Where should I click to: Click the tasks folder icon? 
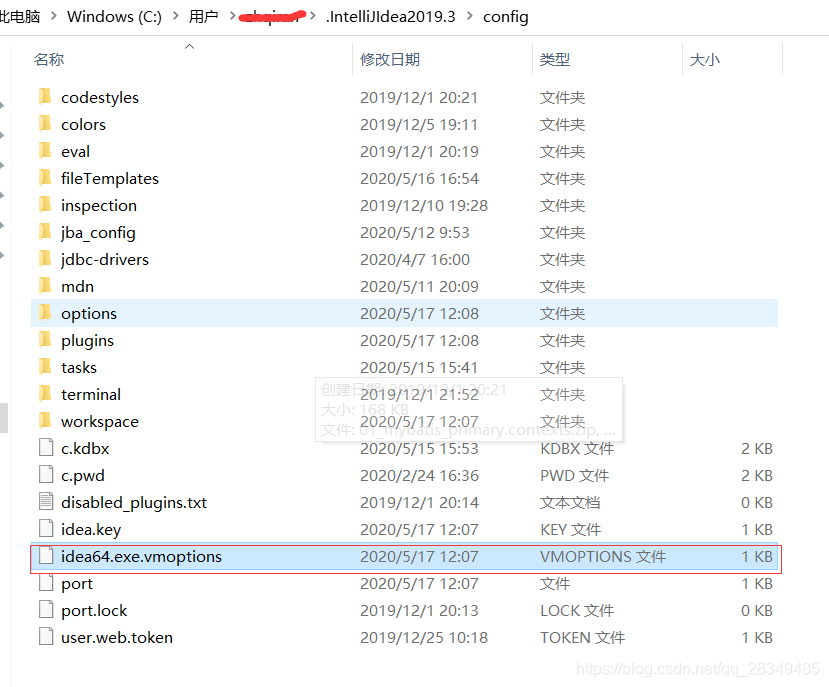coord(45,367)
